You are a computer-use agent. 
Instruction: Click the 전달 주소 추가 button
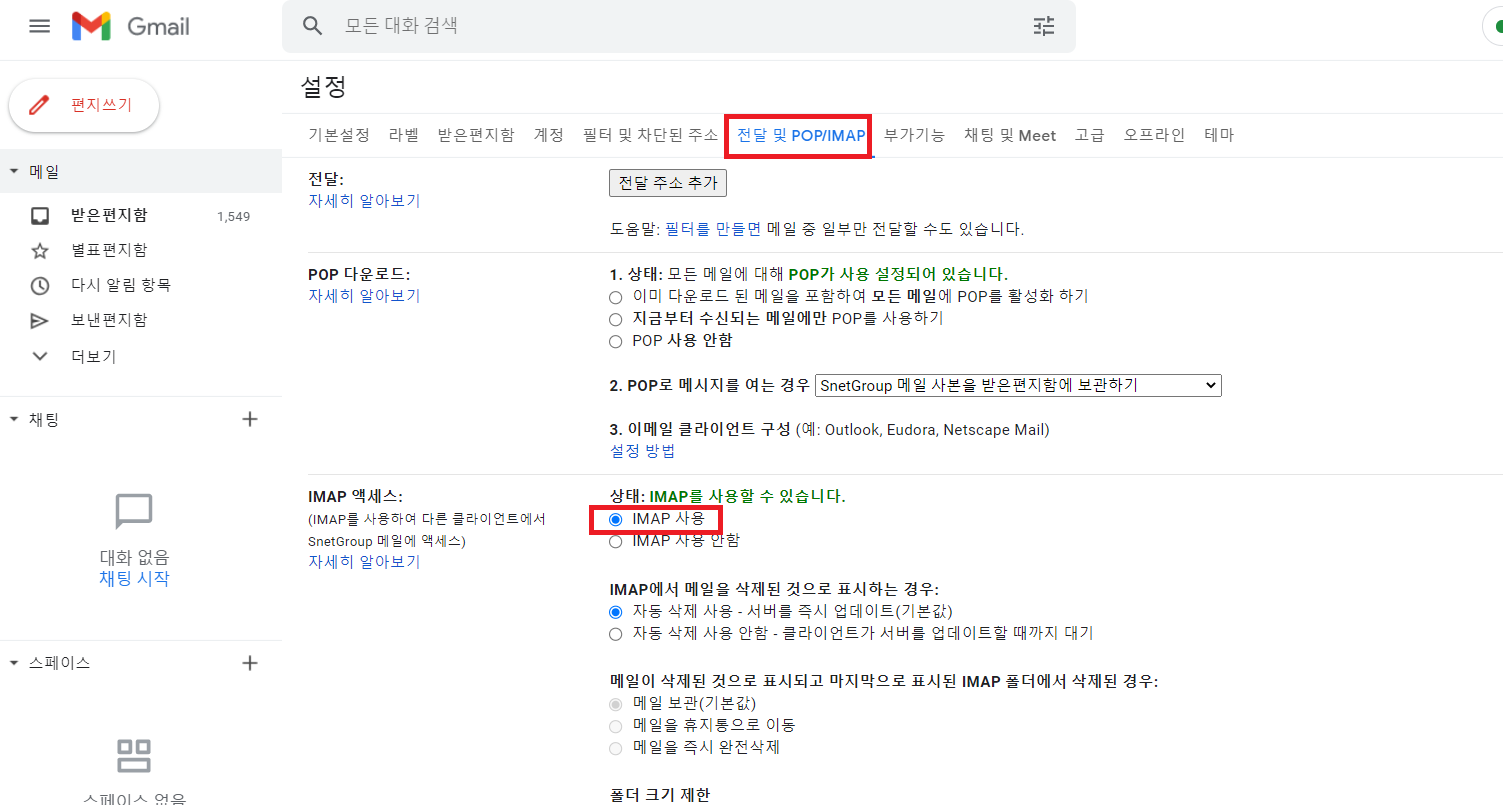(x=668, y=183)
